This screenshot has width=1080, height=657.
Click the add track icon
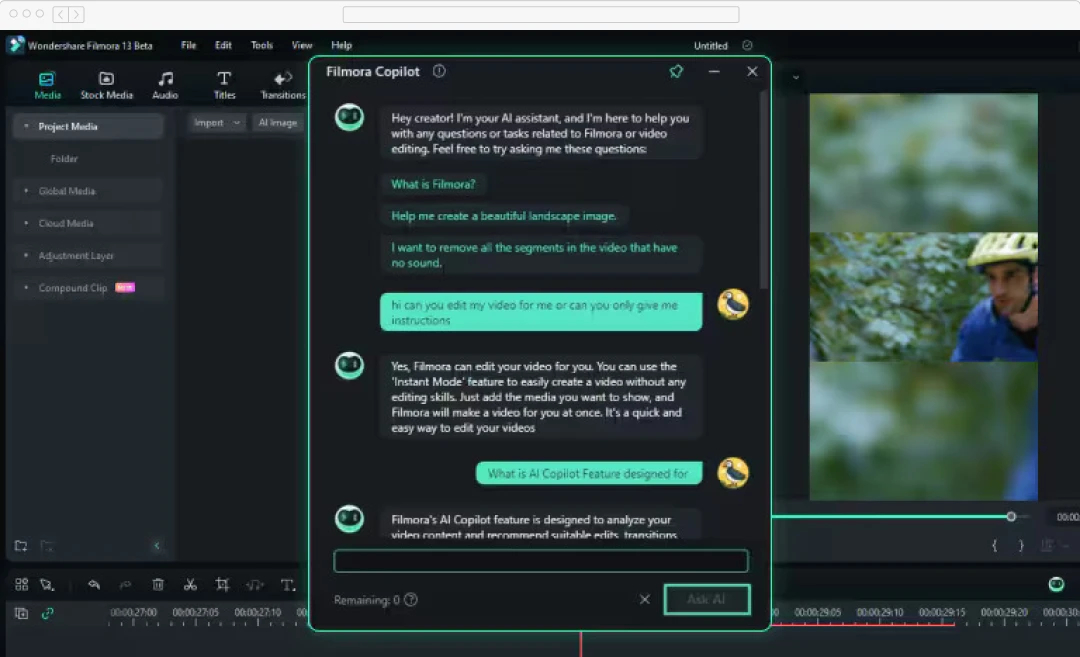pos(21,613)
